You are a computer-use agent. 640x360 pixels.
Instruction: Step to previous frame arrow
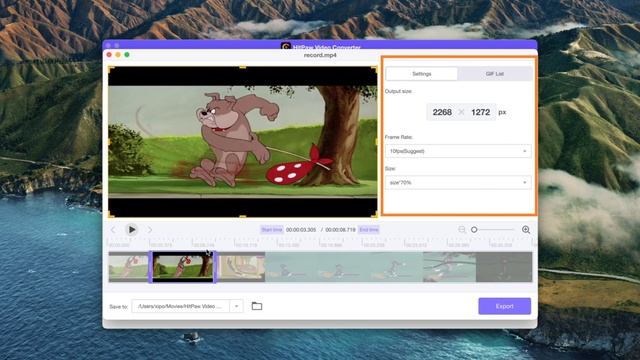[x=113, y=230]
